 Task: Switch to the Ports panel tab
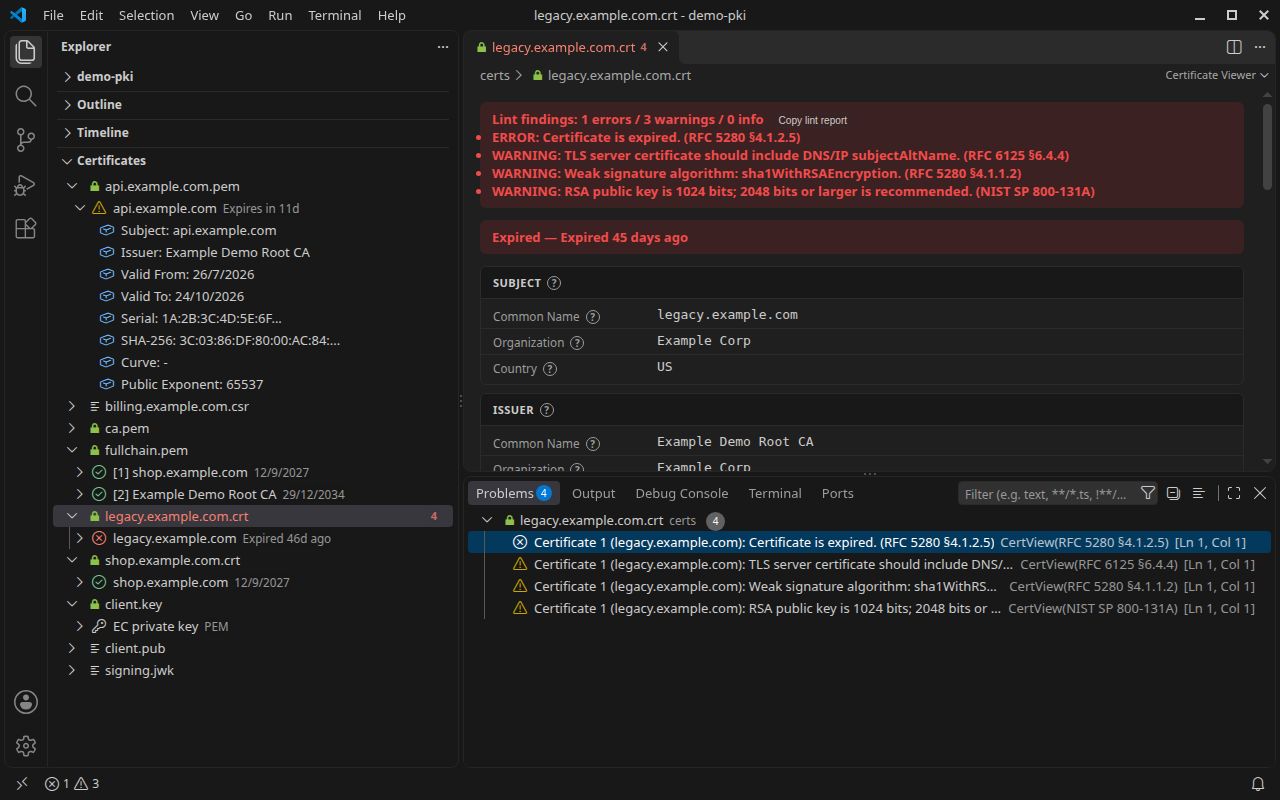pyautogui.click(x=838, y=493)
